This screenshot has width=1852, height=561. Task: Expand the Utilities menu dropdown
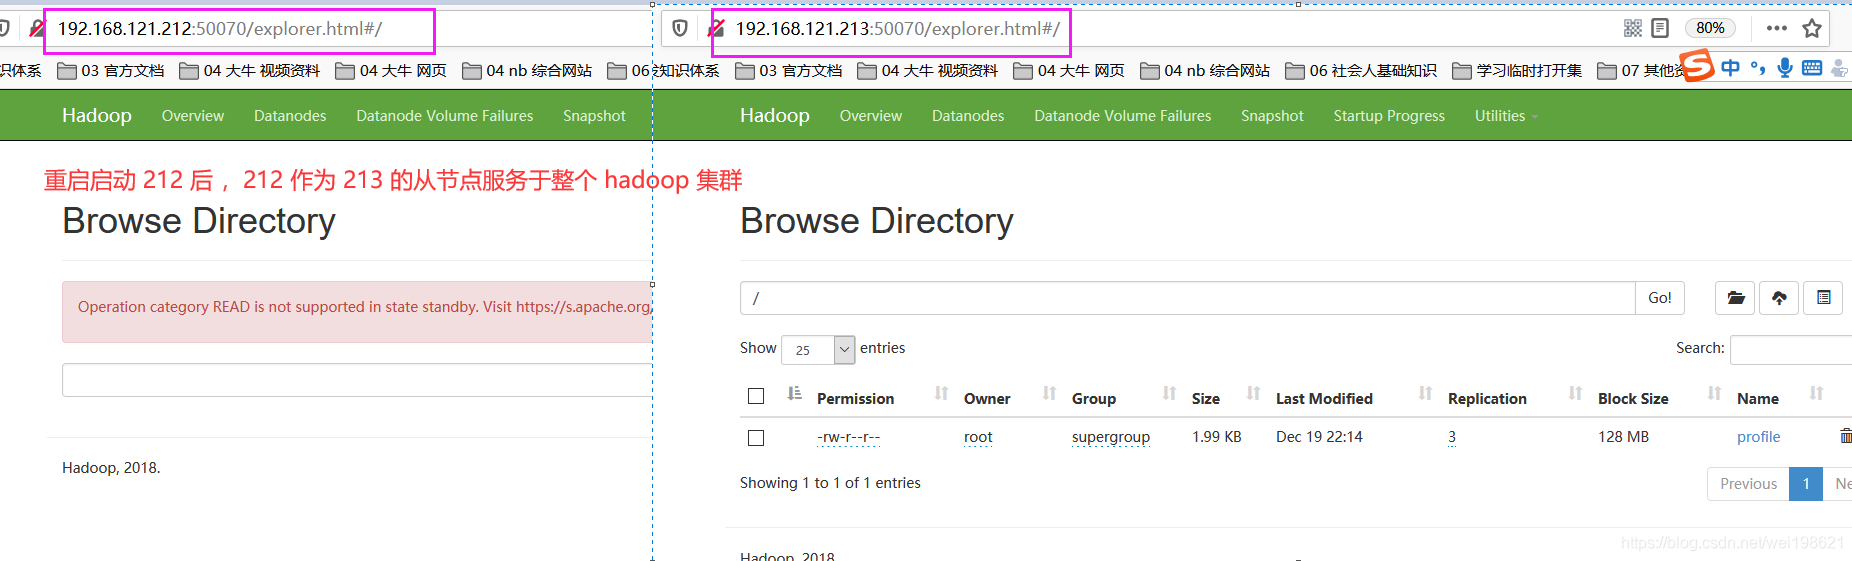point(1506,116)
